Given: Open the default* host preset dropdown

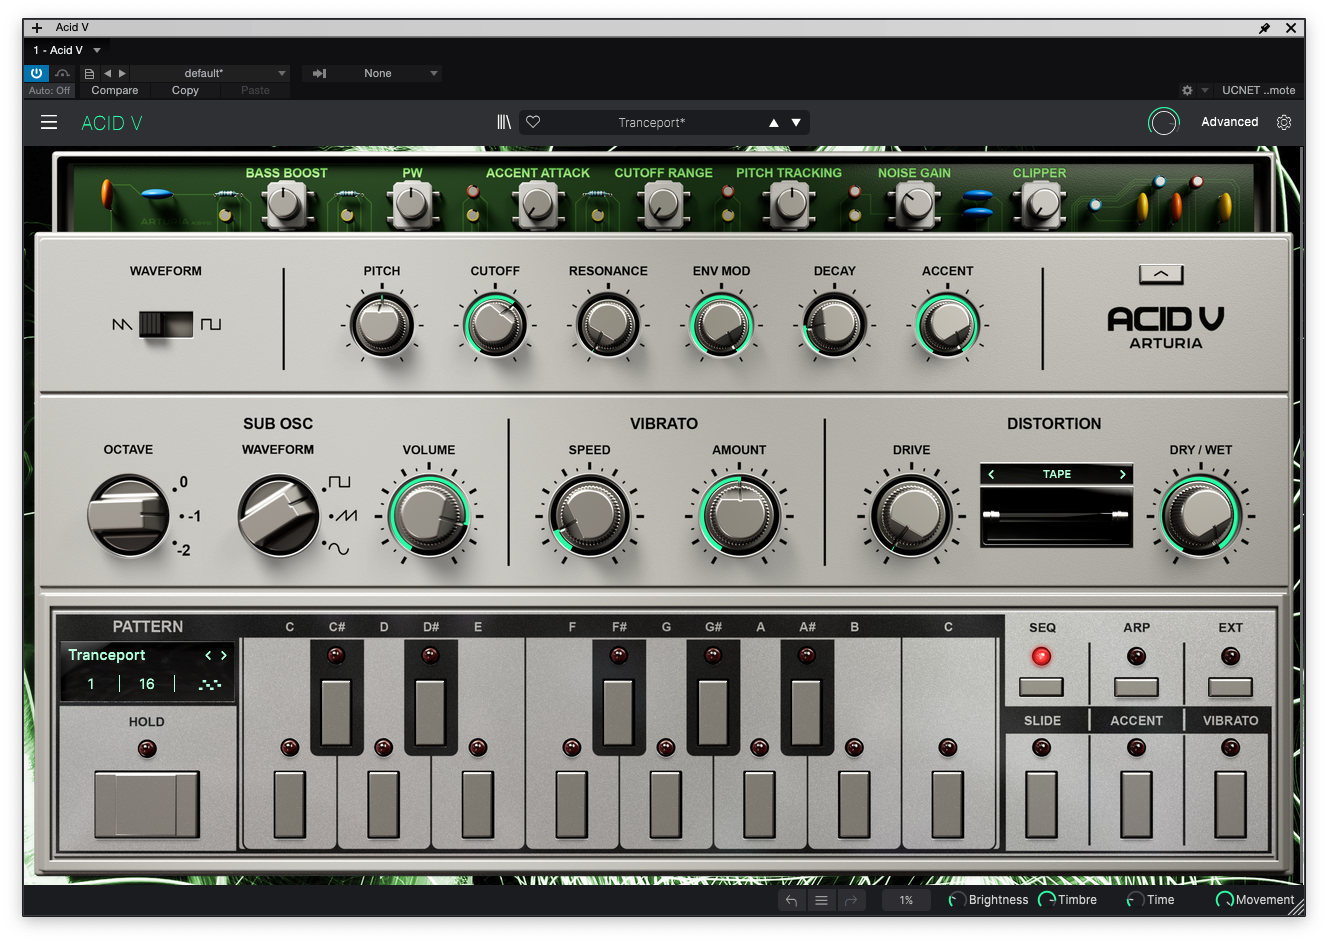Looking at the screenshot, I should tap(210, 73).
